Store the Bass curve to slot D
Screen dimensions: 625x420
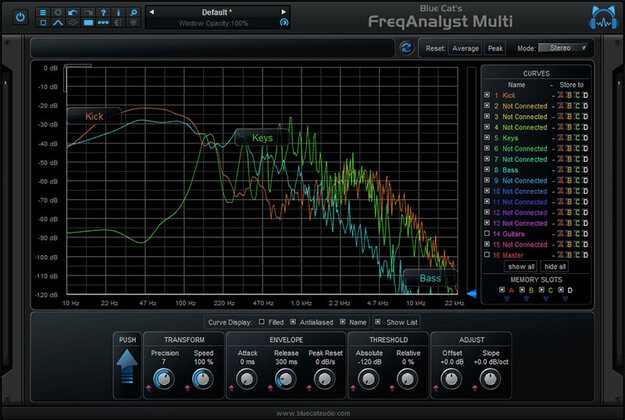point(585,170)
